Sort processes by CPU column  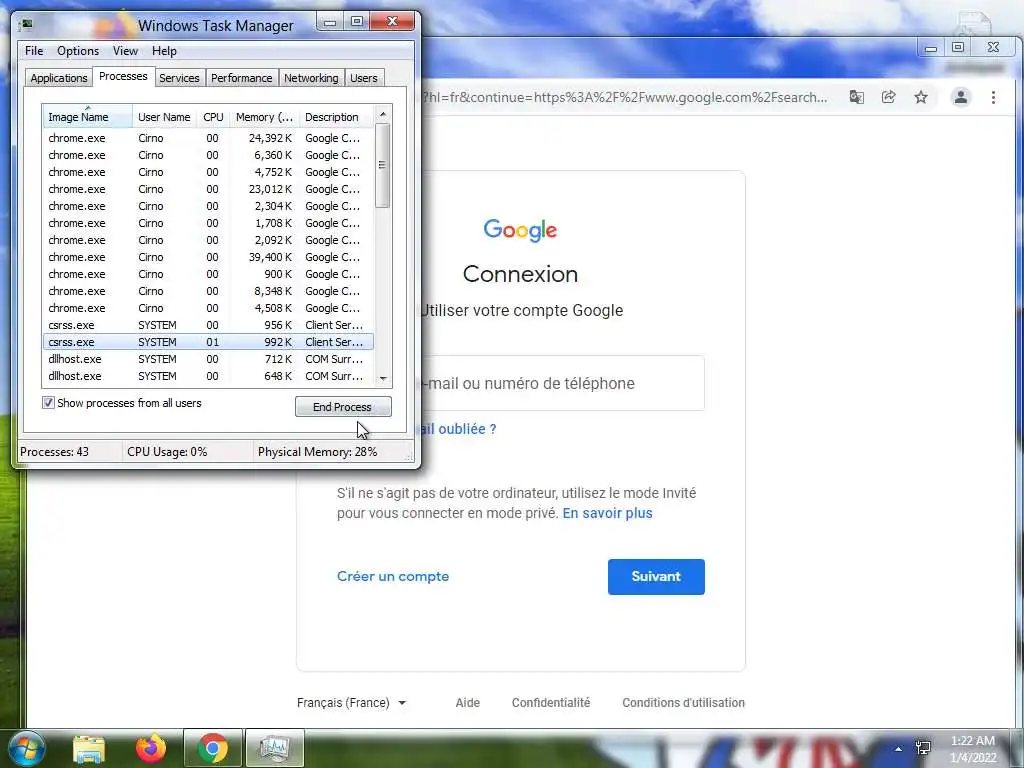point(213,117)
